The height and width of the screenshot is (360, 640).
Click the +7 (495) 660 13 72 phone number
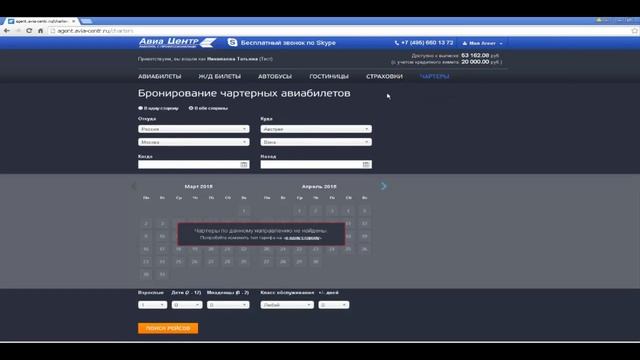click(427, 43)
